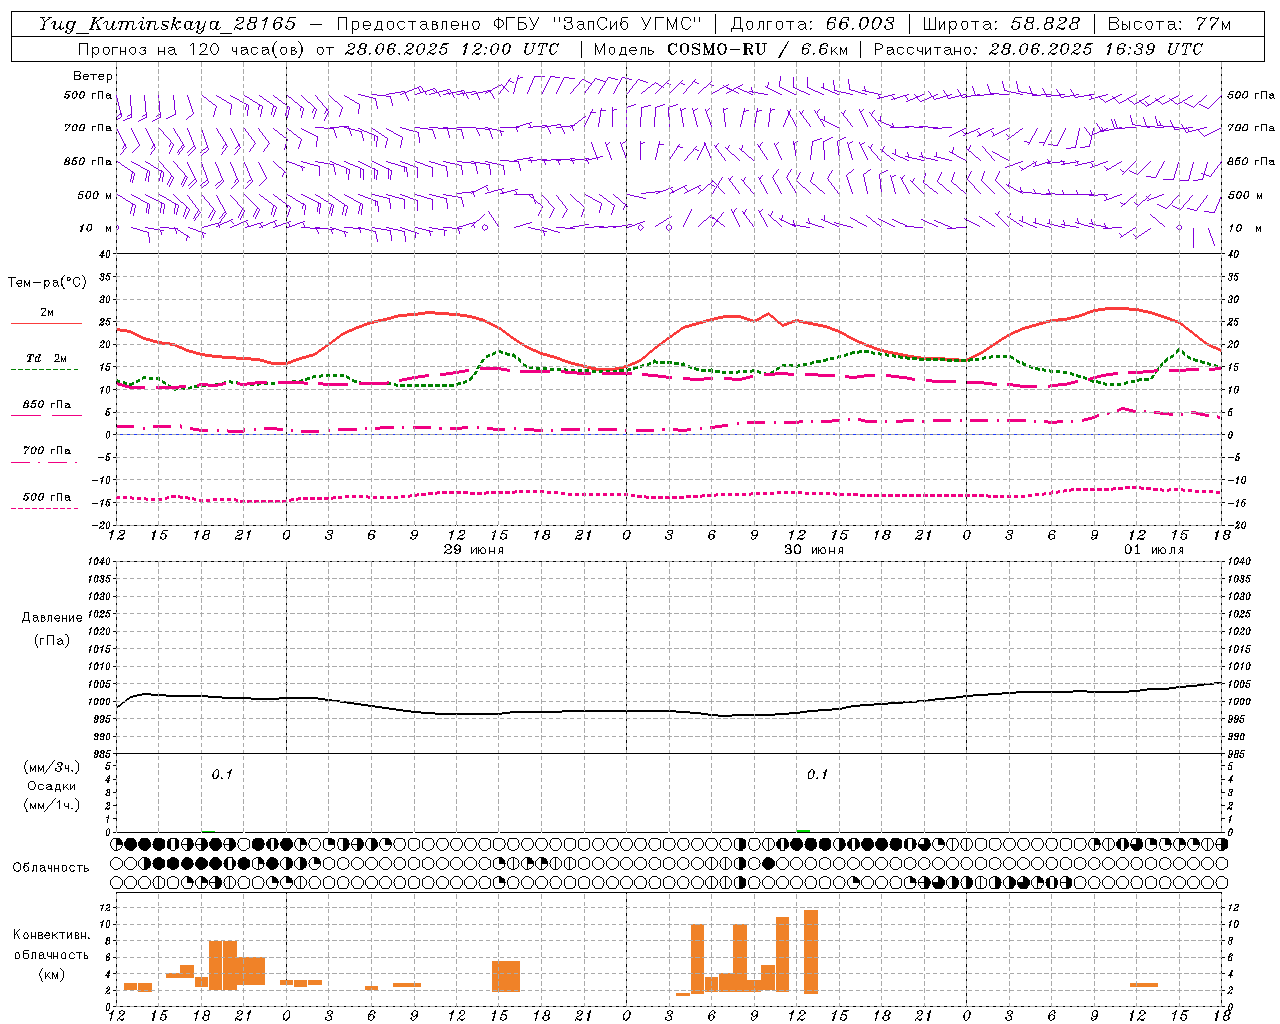Click the 01 июля date label
Screen dimensions: 1280x1024
coord(1154,550)
